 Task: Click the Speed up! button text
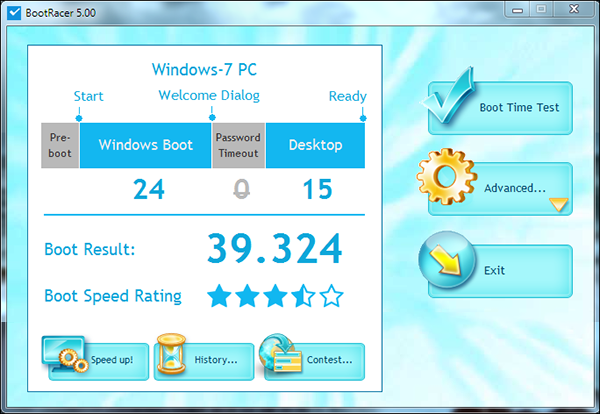pos(112,360)
